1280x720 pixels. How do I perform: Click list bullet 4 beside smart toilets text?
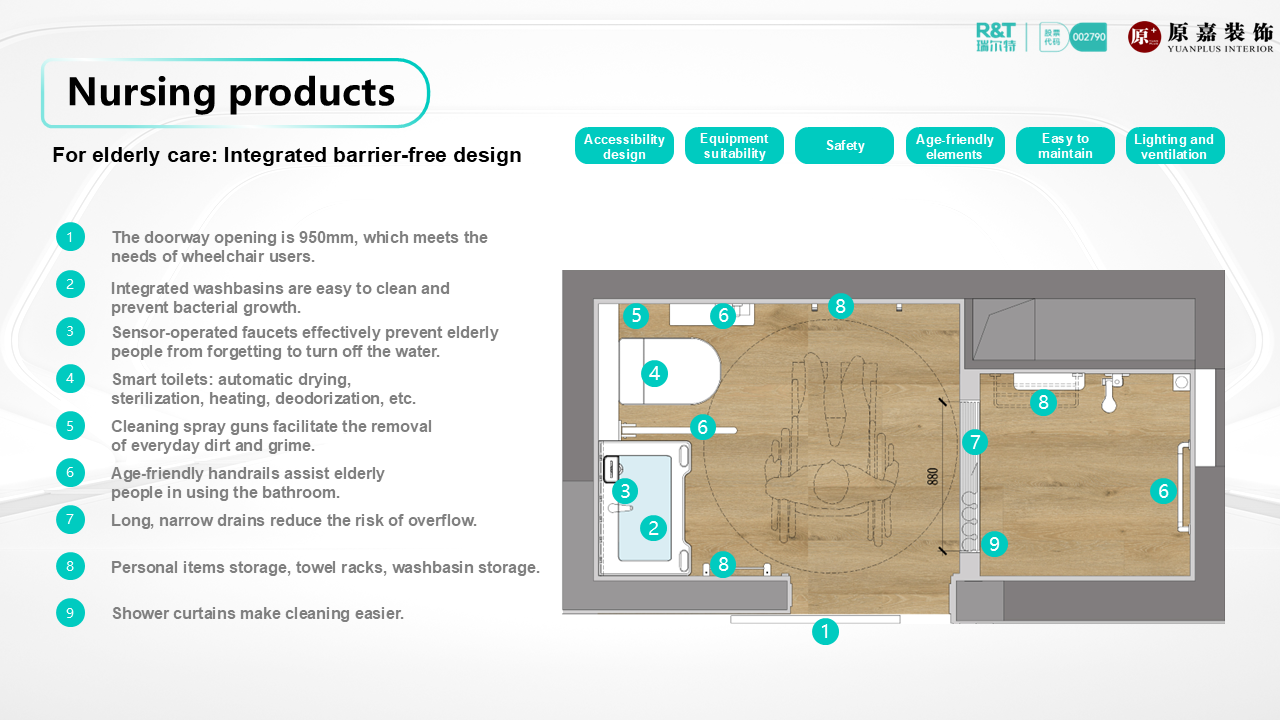[x=70, y=378]
